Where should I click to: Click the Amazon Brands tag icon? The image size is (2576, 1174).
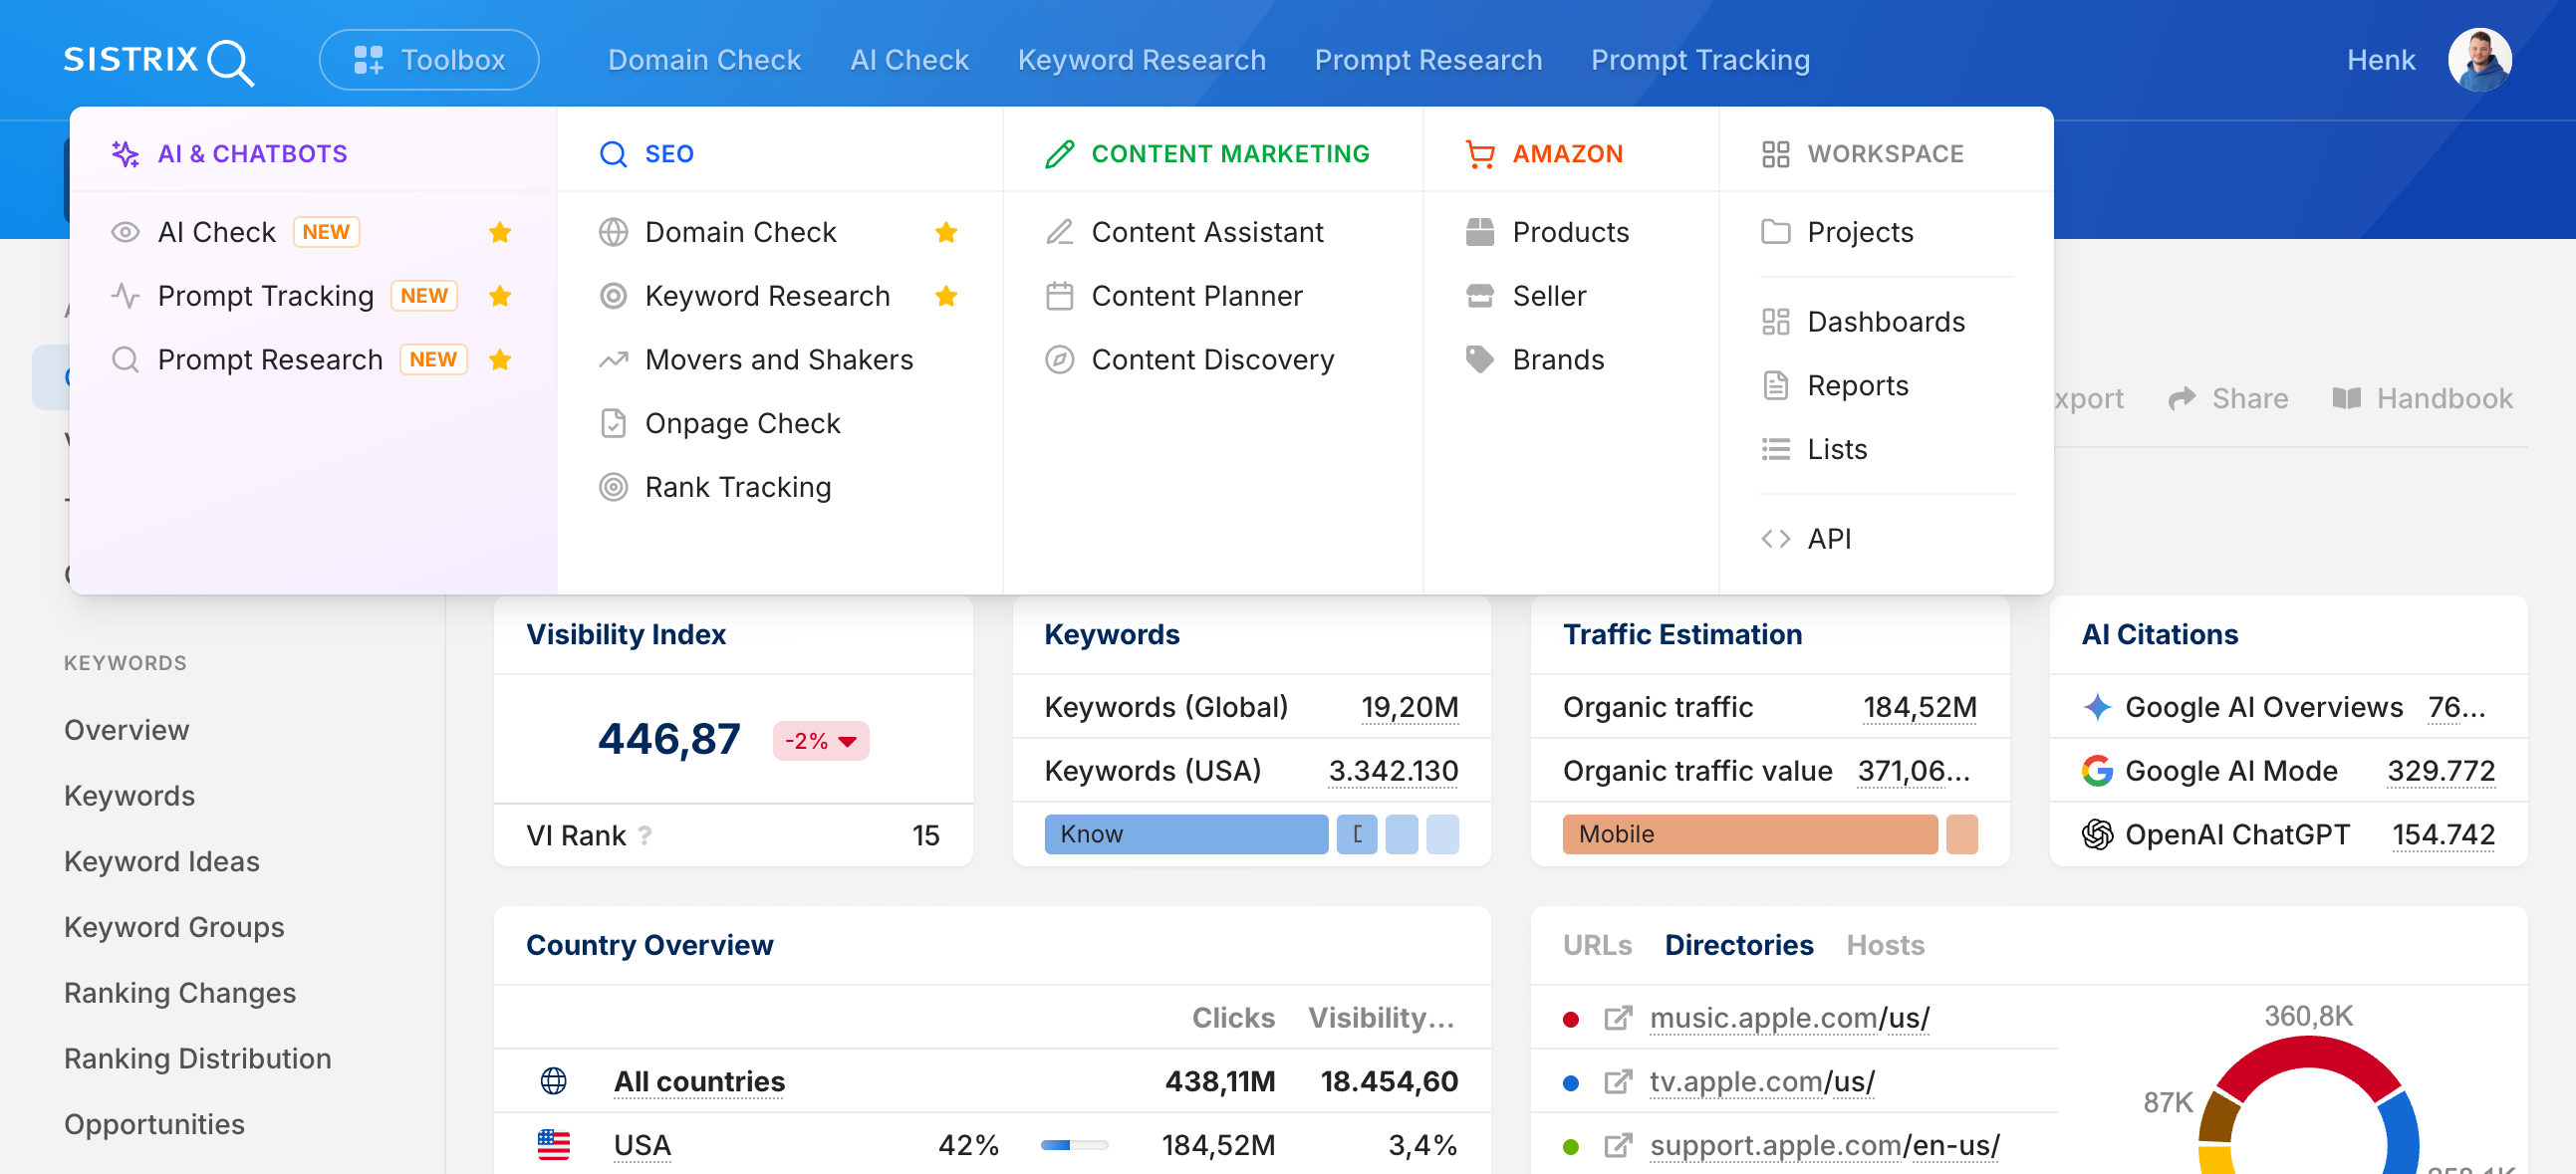[x=1480, y=360]
